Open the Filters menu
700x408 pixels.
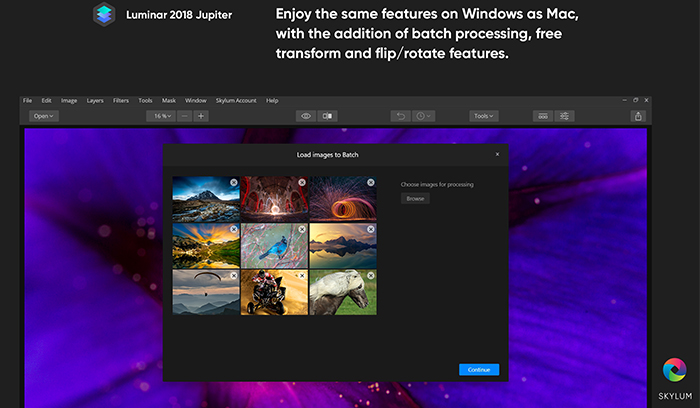(121, 100)
